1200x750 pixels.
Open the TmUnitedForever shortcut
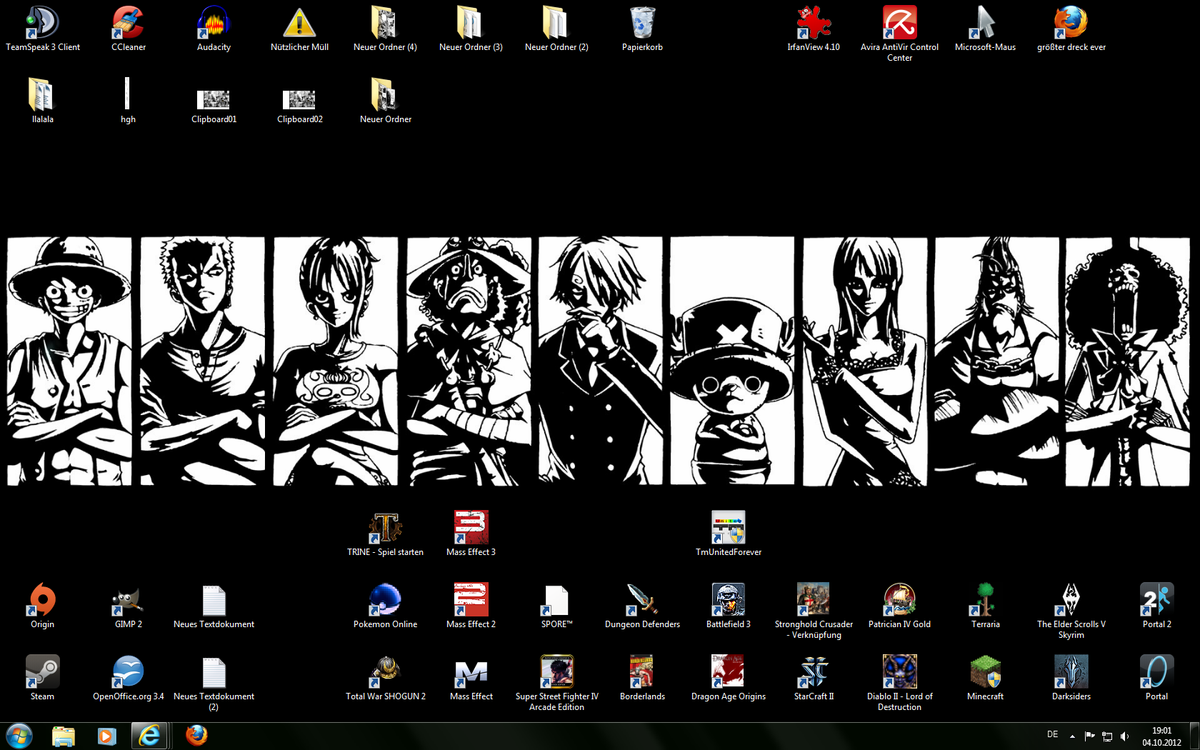pyautogui.click(x=728, y=533)
